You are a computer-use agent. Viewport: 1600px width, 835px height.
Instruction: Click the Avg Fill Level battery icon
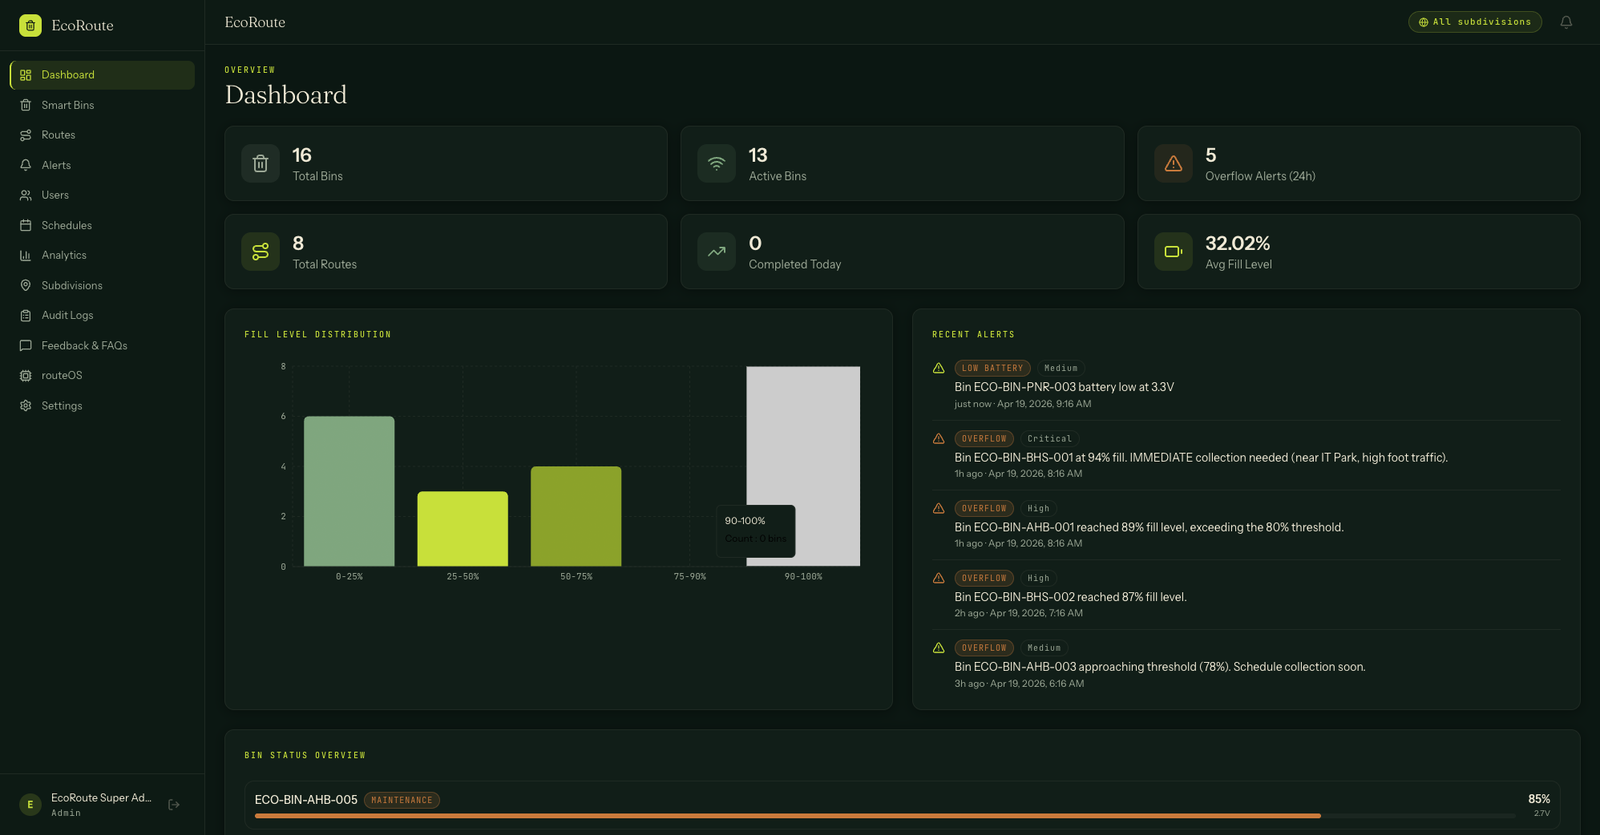[x=1173, y=252]
